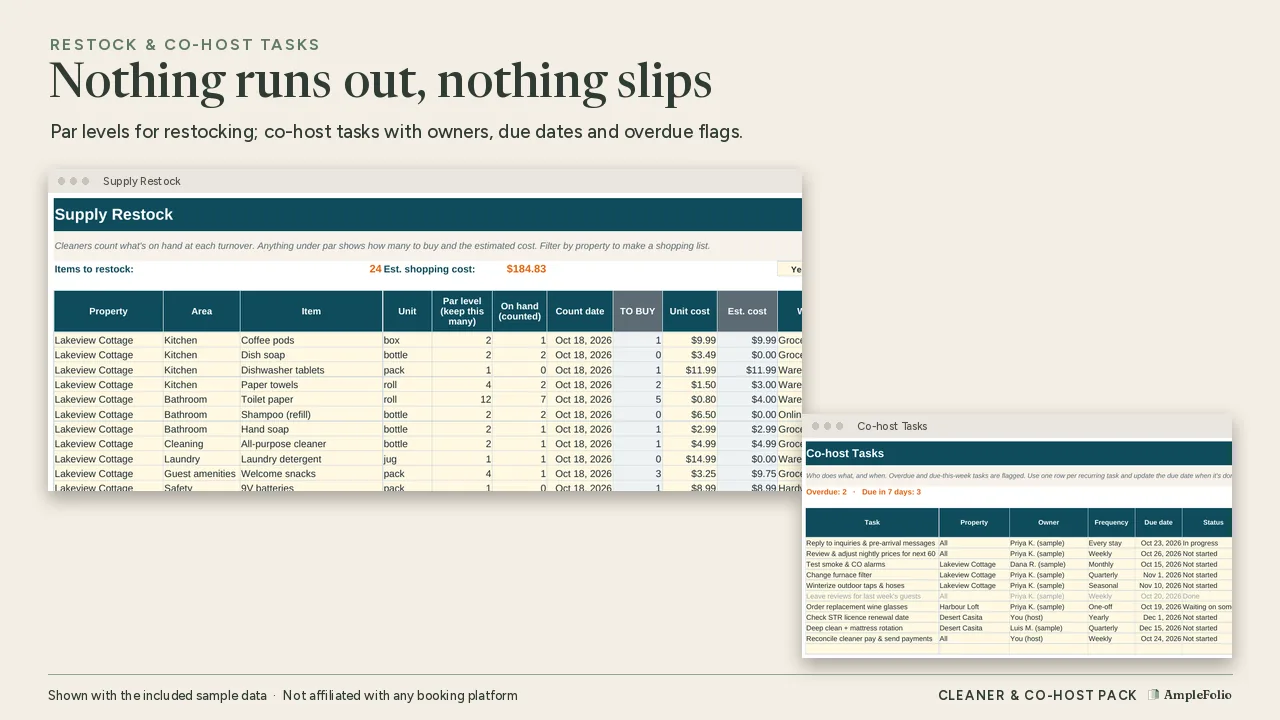The height and width of the screenshot is (720, 1280).
Task: Click the Dana R. (sample) owner cell
Action: point(1048,564)
